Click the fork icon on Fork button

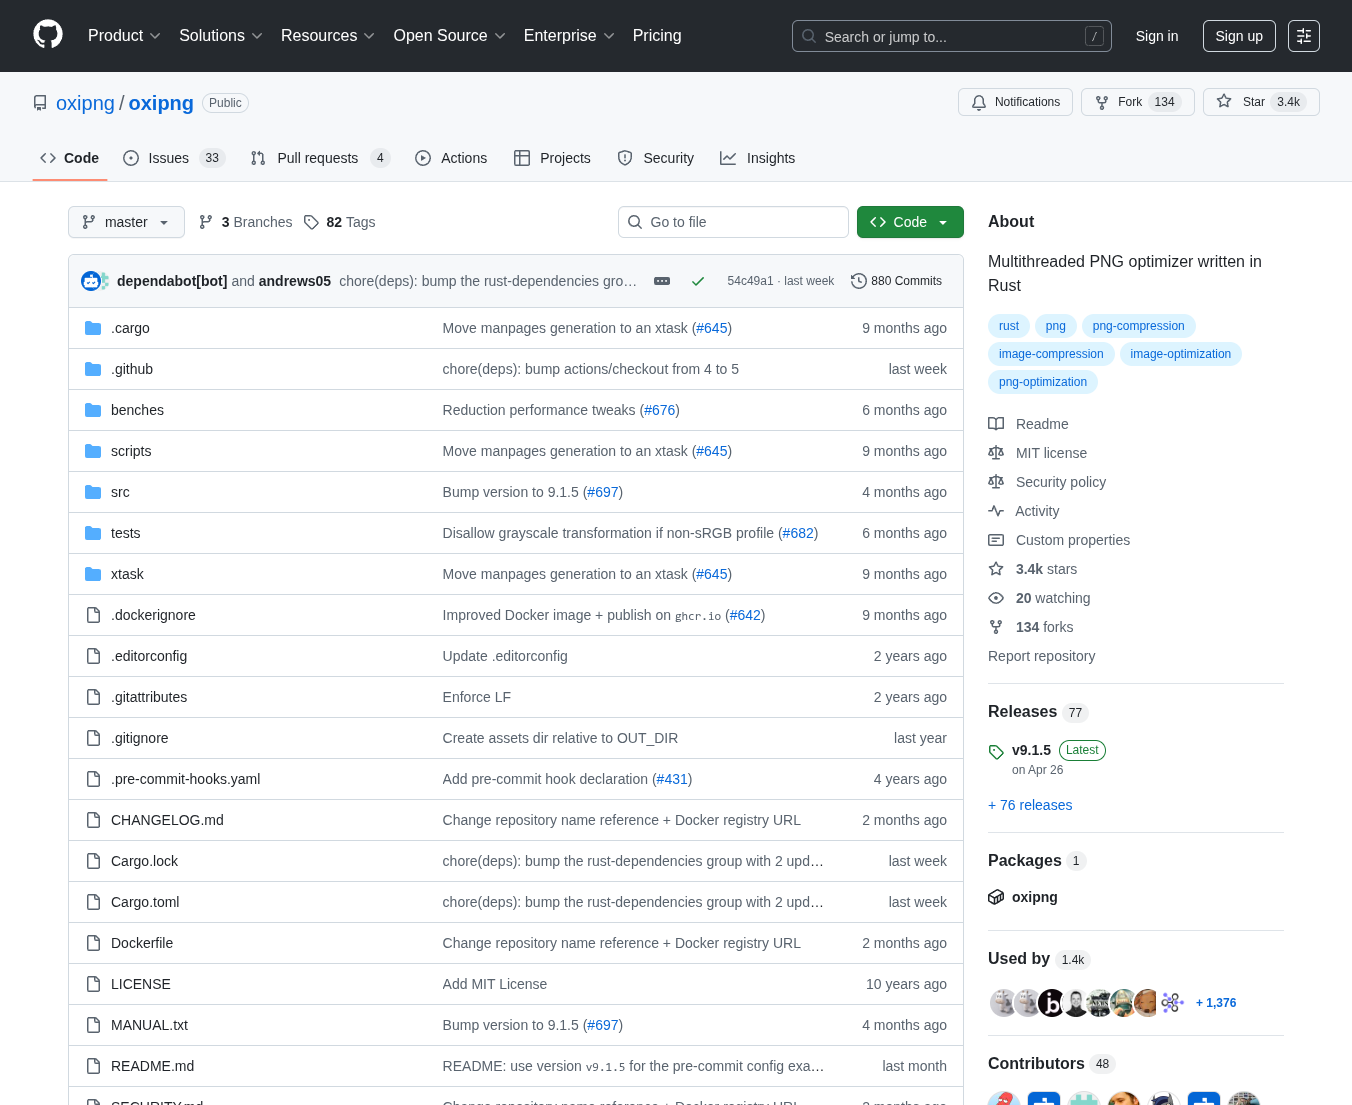point(1102,103)
